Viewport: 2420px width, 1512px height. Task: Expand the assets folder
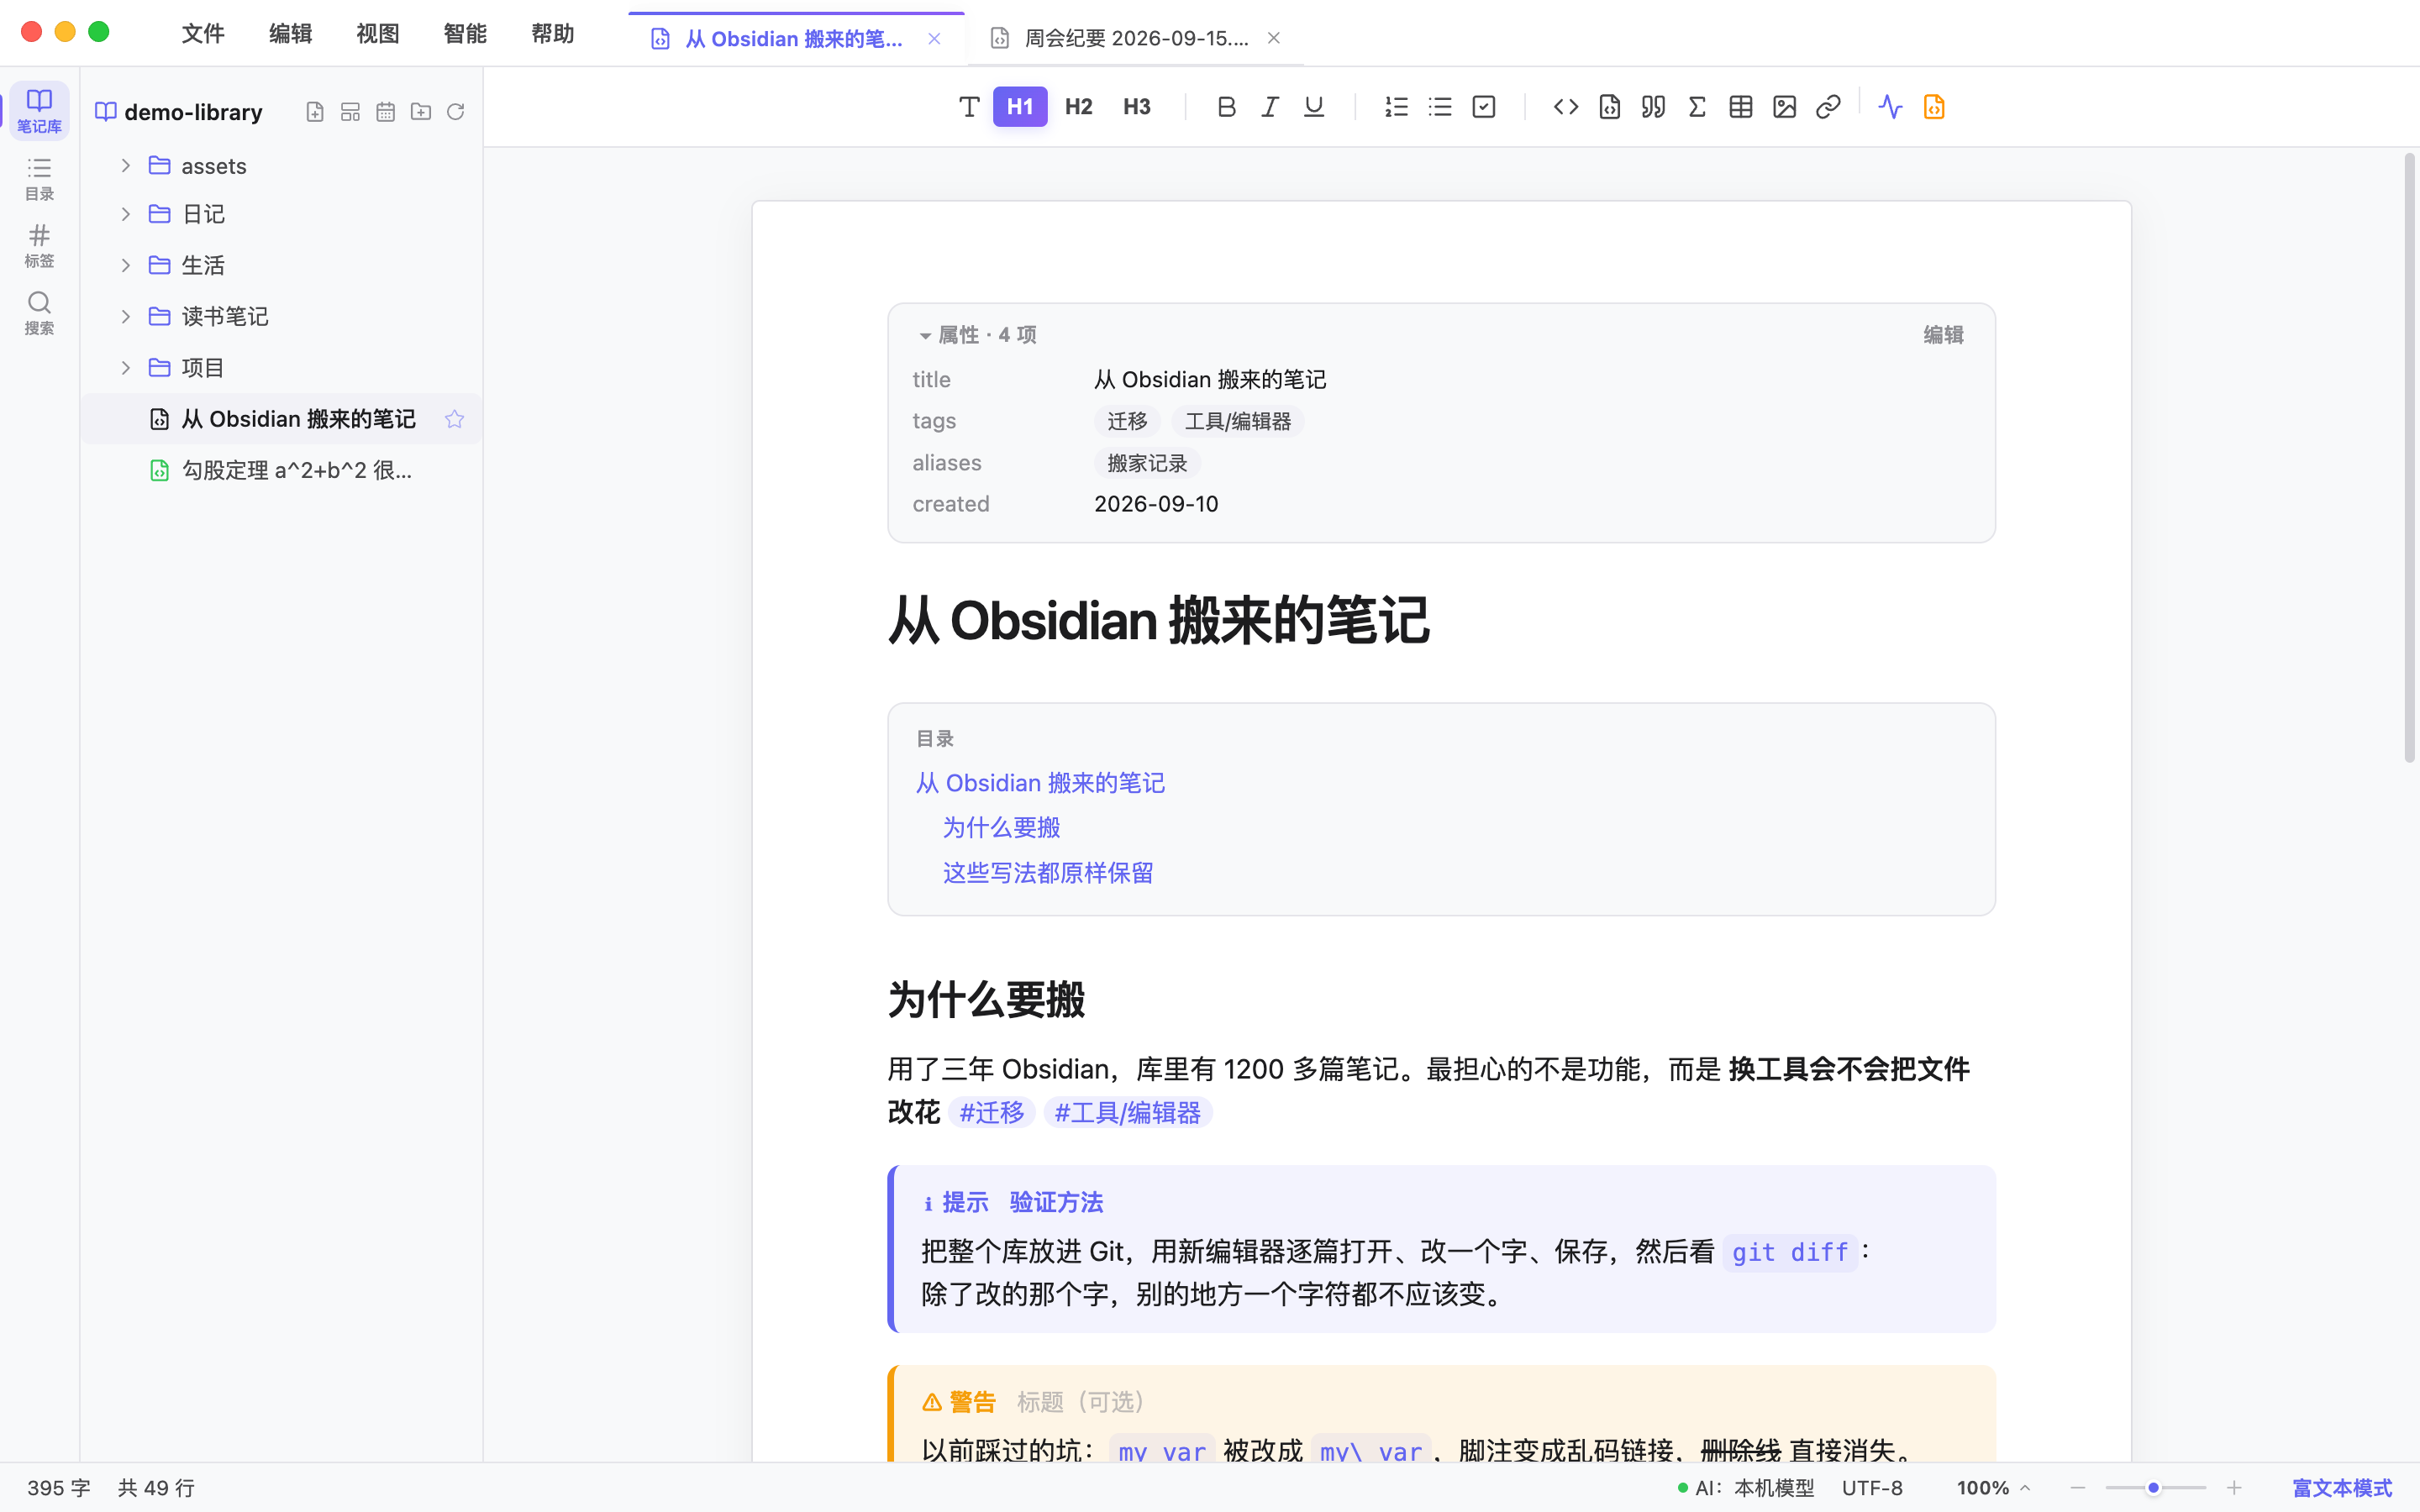126,165
